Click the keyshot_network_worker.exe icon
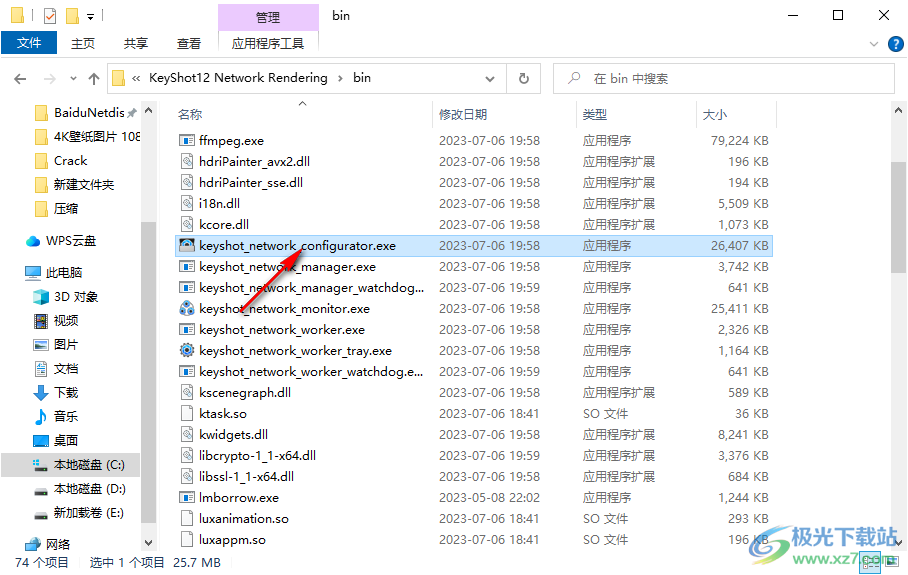908x575 pixels. pyautogui.click(x=186, y=329)
